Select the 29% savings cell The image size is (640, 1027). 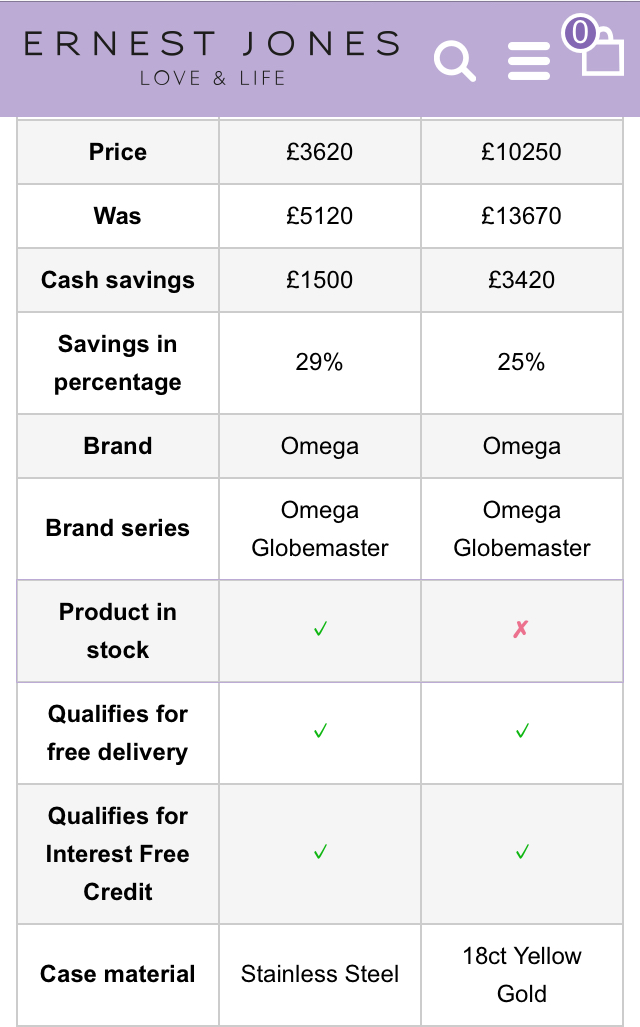(x=320, y=362)
